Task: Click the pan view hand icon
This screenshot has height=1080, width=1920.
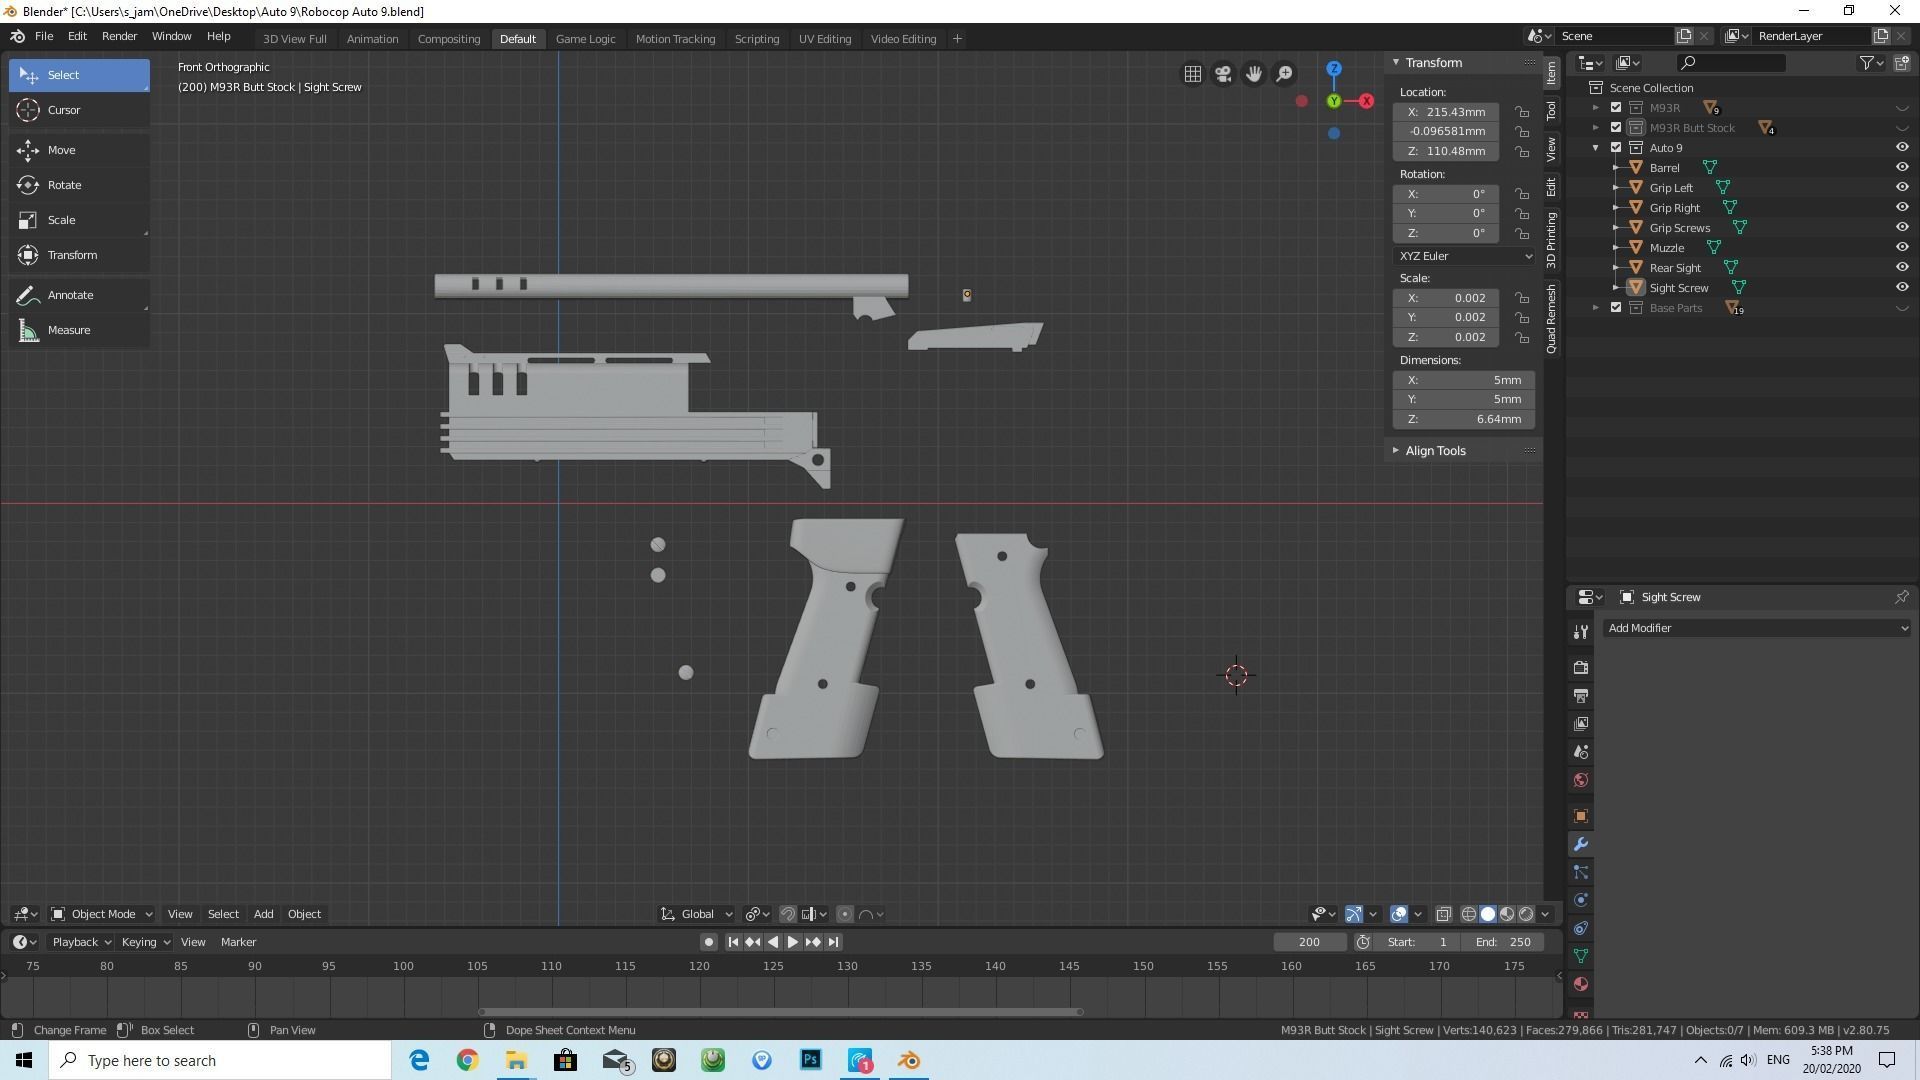Action: (x=1254, y=74)
